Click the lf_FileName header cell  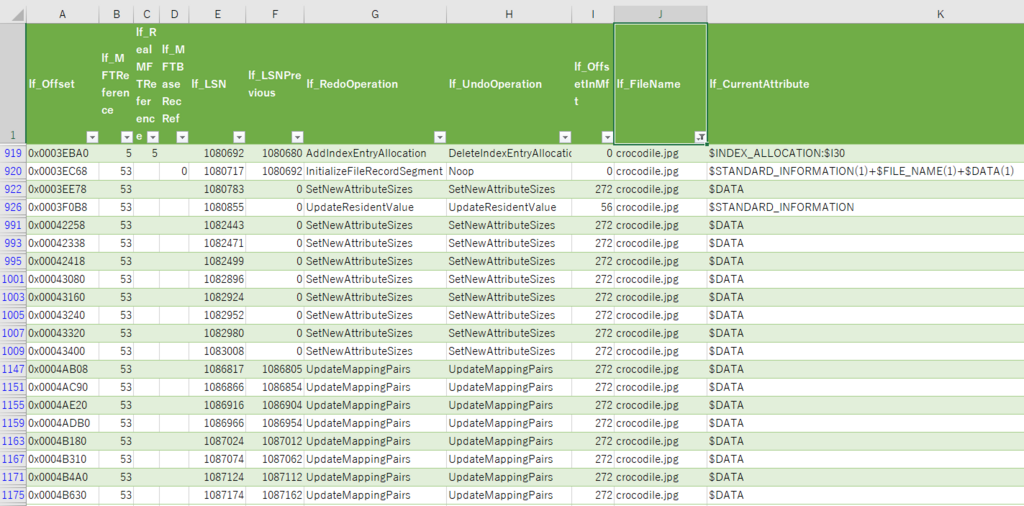pyautogui.click(x=660, y=84)
